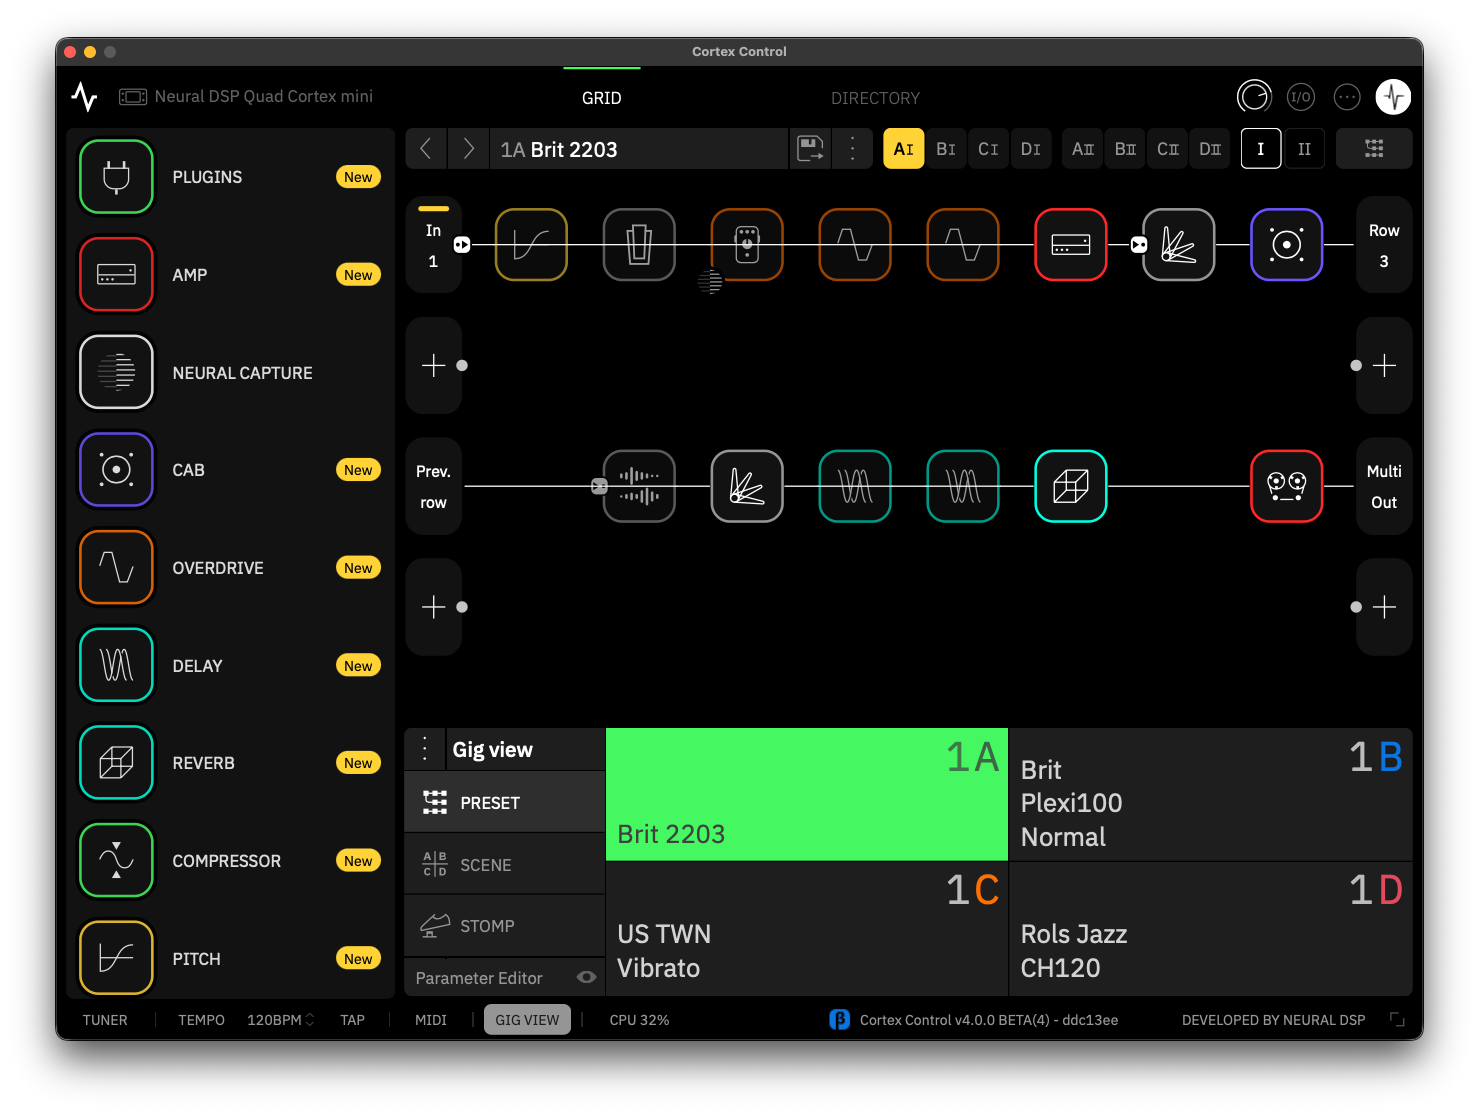This screenshot has width=1479, height=1114.
Task: Click the red amp block on the grid
Action: pos(1070,245)
